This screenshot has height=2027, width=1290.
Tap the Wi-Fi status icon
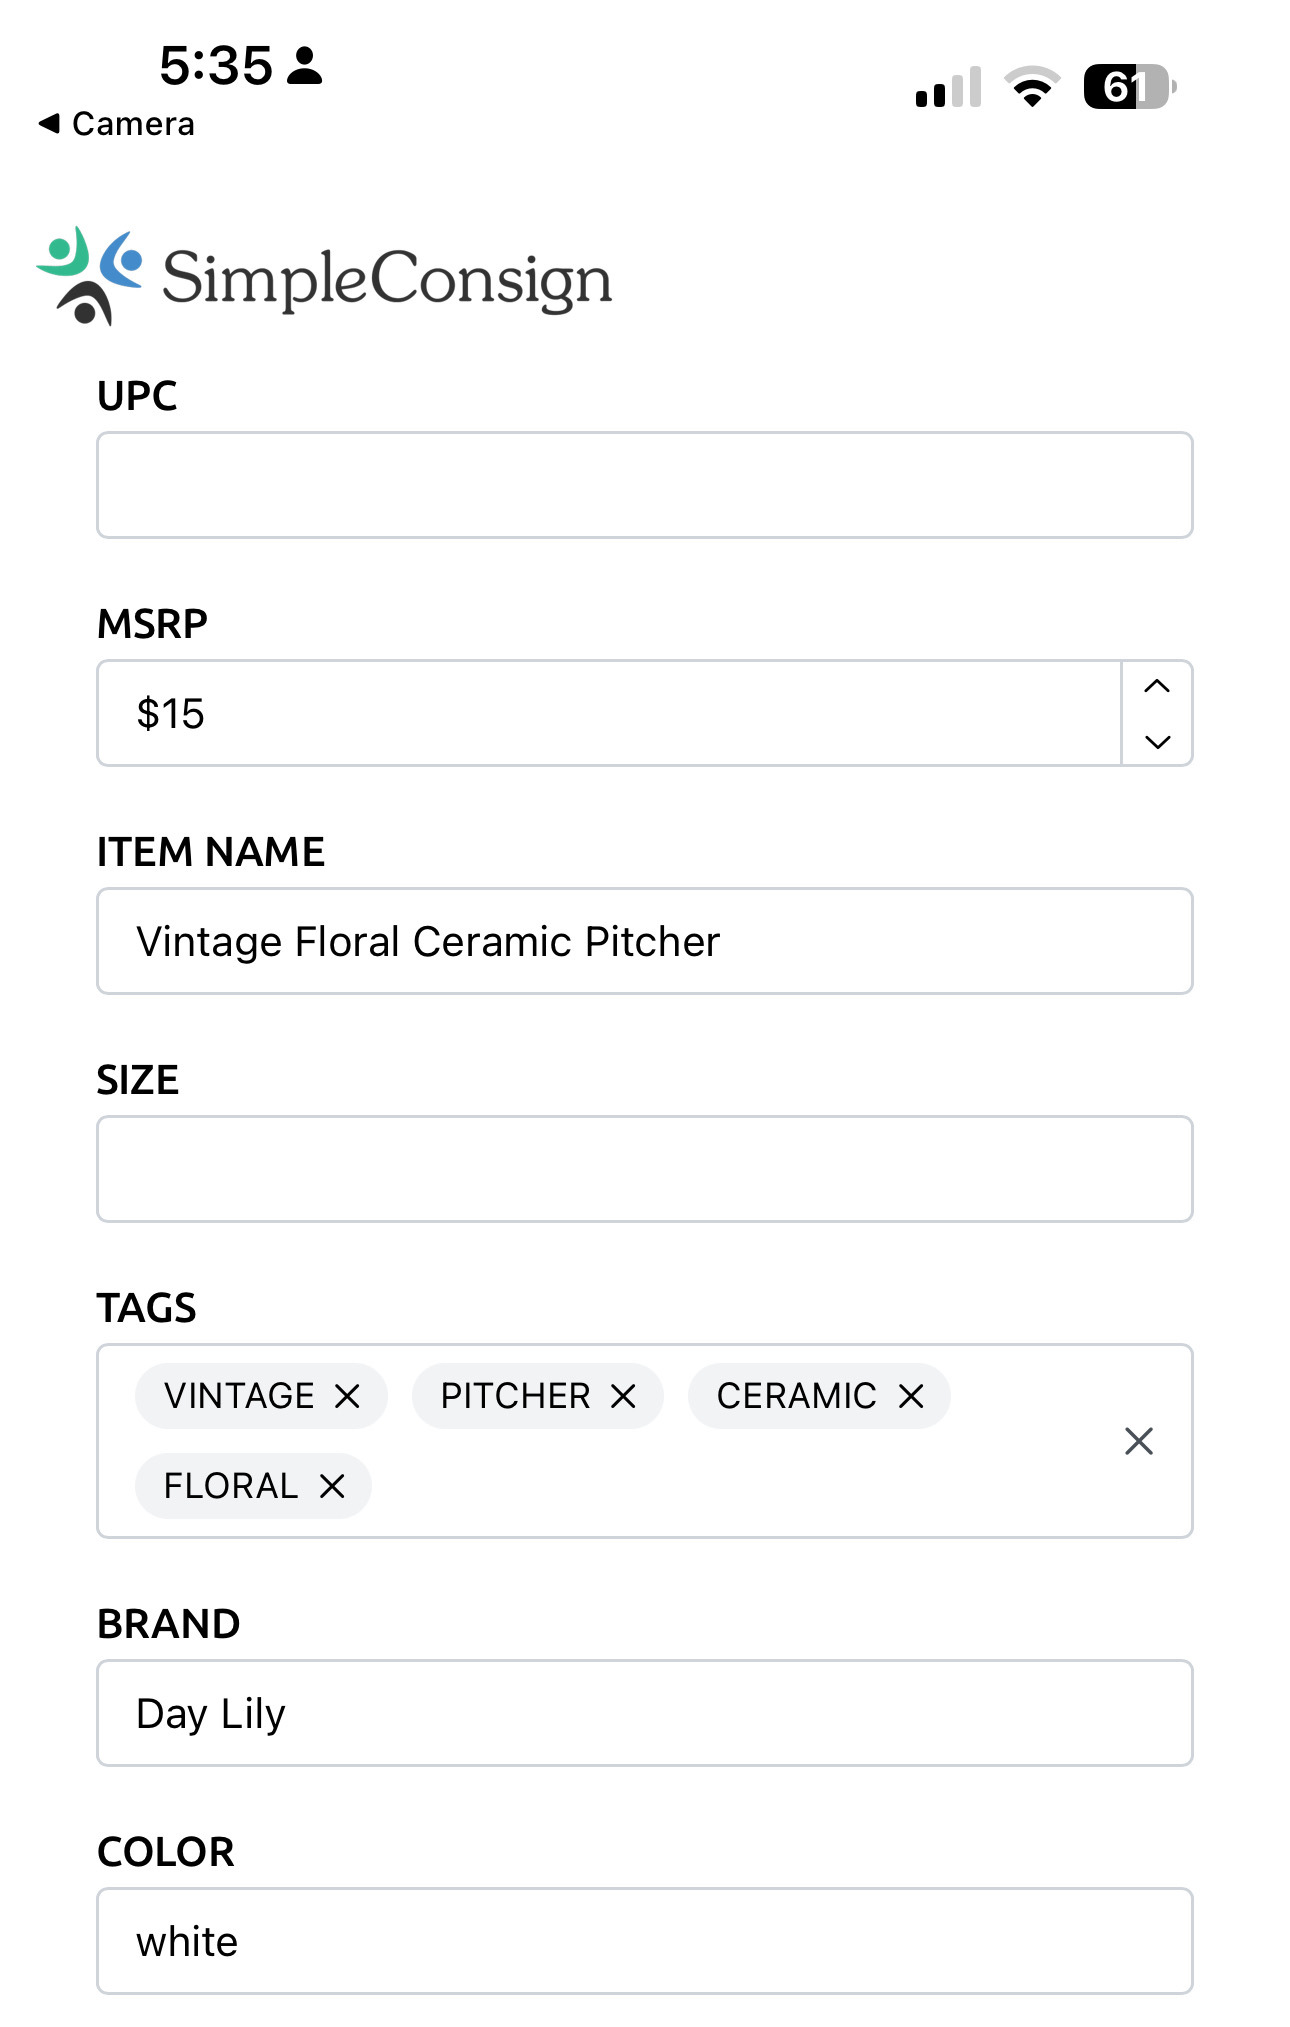click(1032, 87)
